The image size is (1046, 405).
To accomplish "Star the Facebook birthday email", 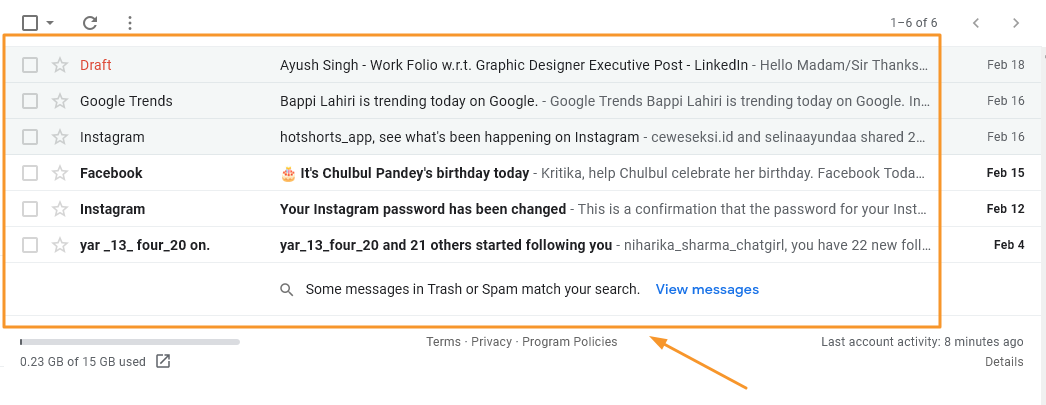I will tap(60, 173).
